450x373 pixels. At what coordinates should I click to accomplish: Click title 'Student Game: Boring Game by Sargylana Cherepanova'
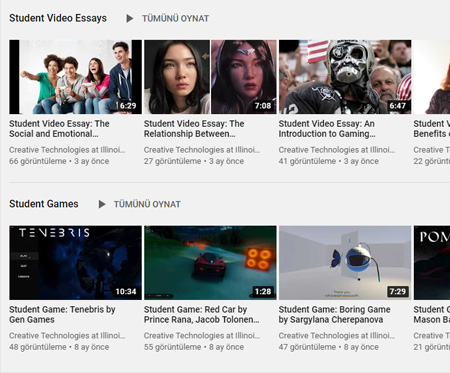pos(335,314)
